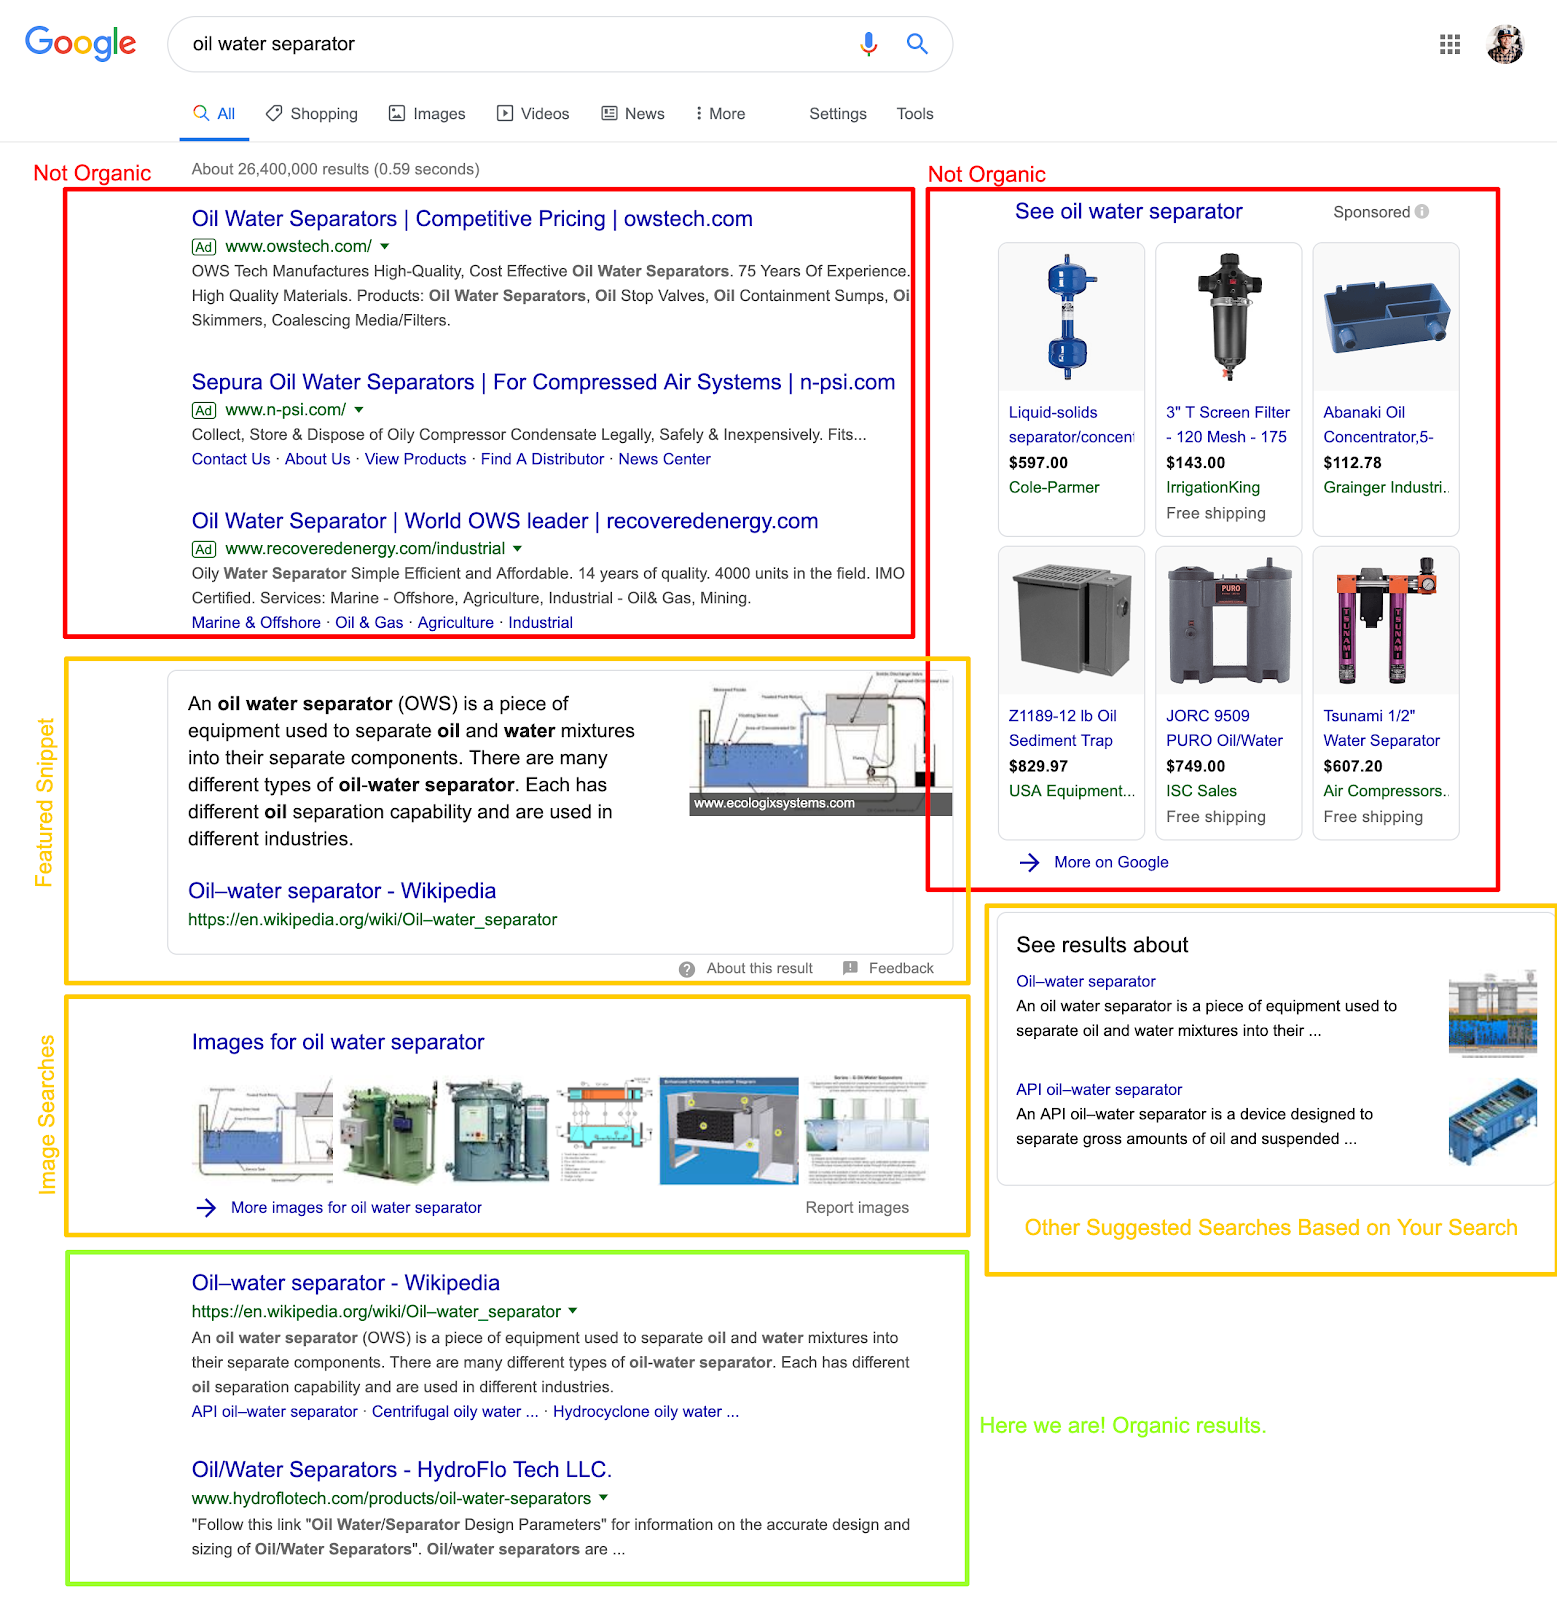The height and width of the screenshot is (1600, 1557).
Task: Switch to the Videos tab
Action: [x=533, y=114]
